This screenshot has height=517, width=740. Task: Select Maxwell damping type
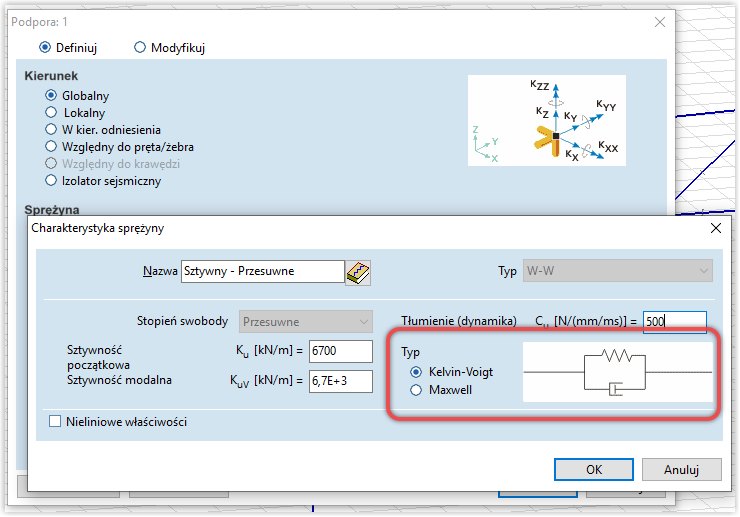click(416, 389)
